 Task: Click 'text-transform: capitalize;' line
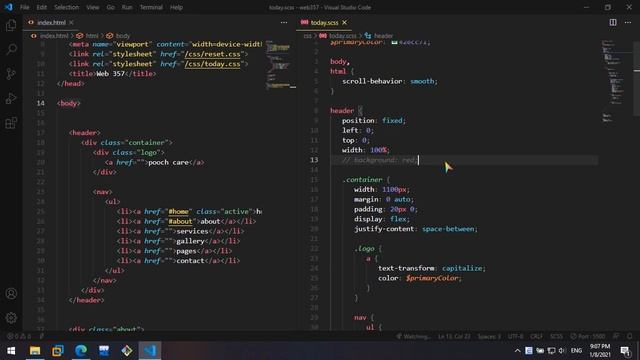pos(432,268)
